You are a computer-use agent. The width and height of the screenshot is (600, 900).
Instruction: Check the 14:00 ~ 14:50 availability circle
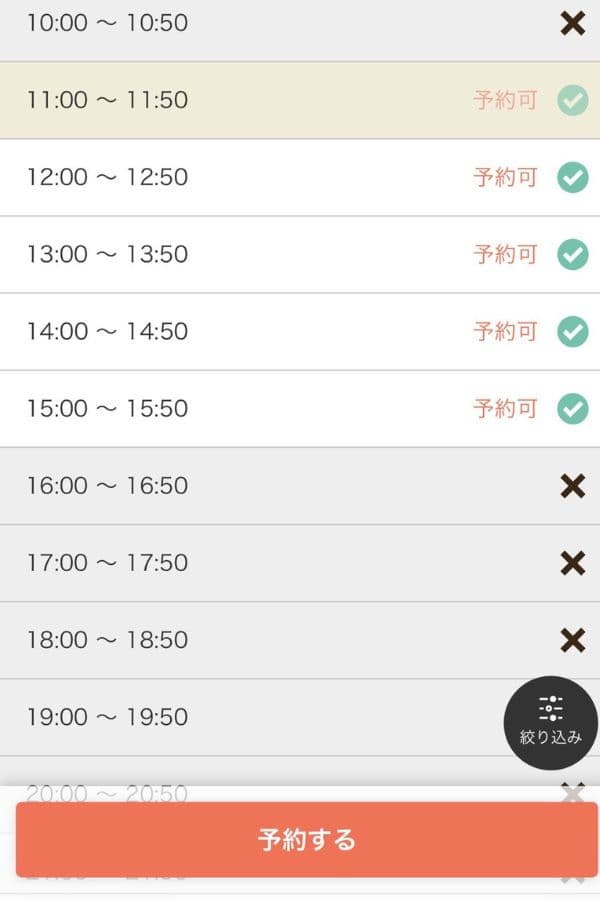click(x=572, y=332)
